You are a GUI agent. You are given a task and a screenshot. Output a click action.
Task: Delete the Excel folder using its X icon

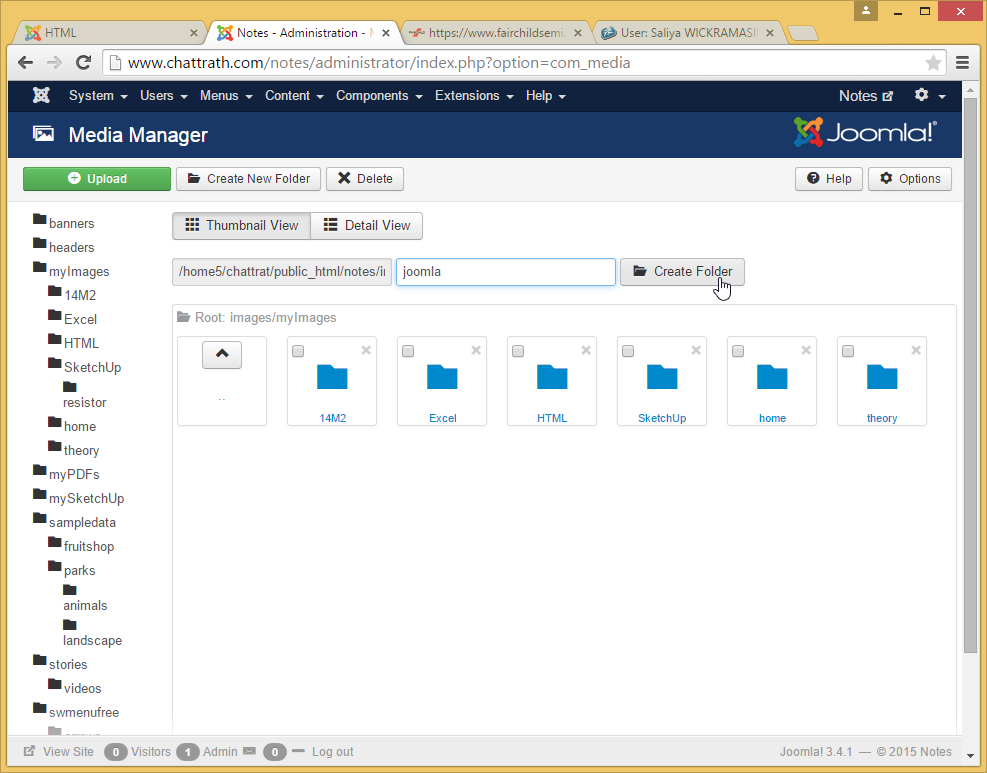pyautogui.click(x=476, y=350)
